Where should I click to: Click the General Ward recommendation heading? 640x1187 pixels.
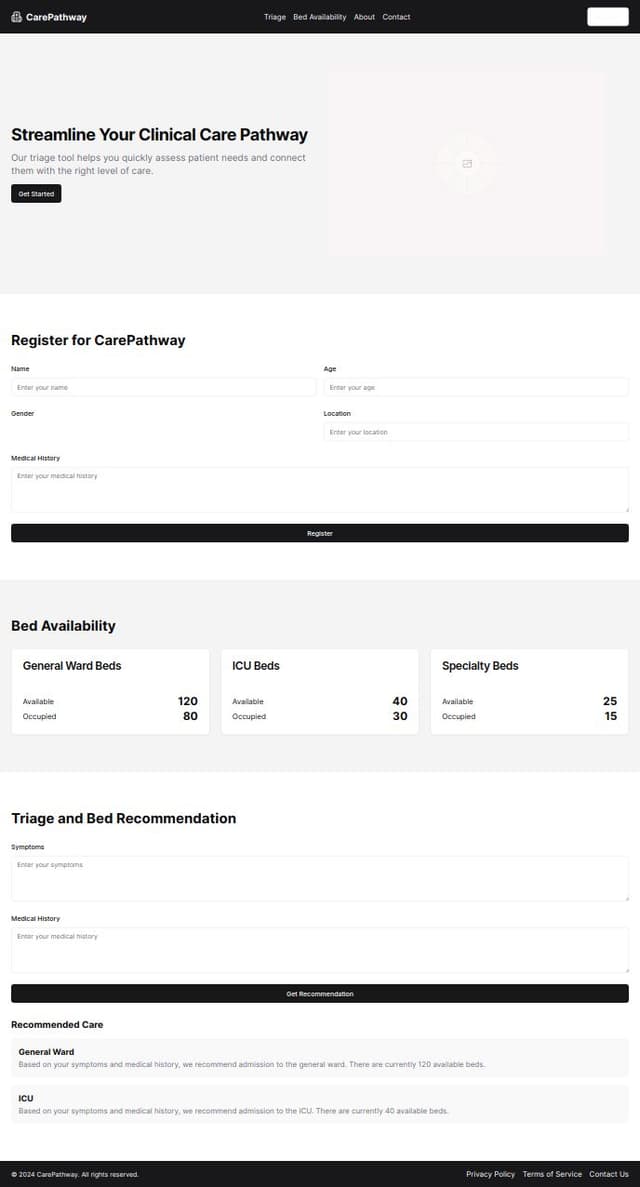46,1051
